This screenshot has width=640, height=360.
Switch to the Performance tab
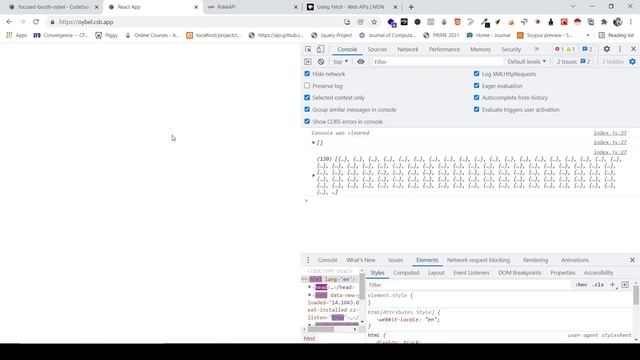(444, 49)
